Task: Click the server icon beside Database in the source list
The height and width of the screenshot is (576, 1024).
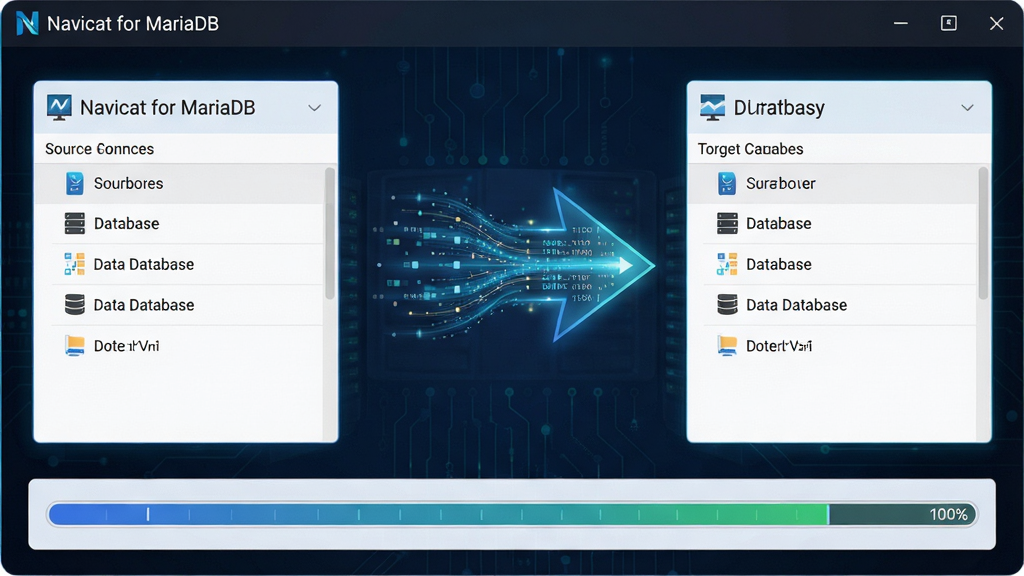Action: point(74,223)
